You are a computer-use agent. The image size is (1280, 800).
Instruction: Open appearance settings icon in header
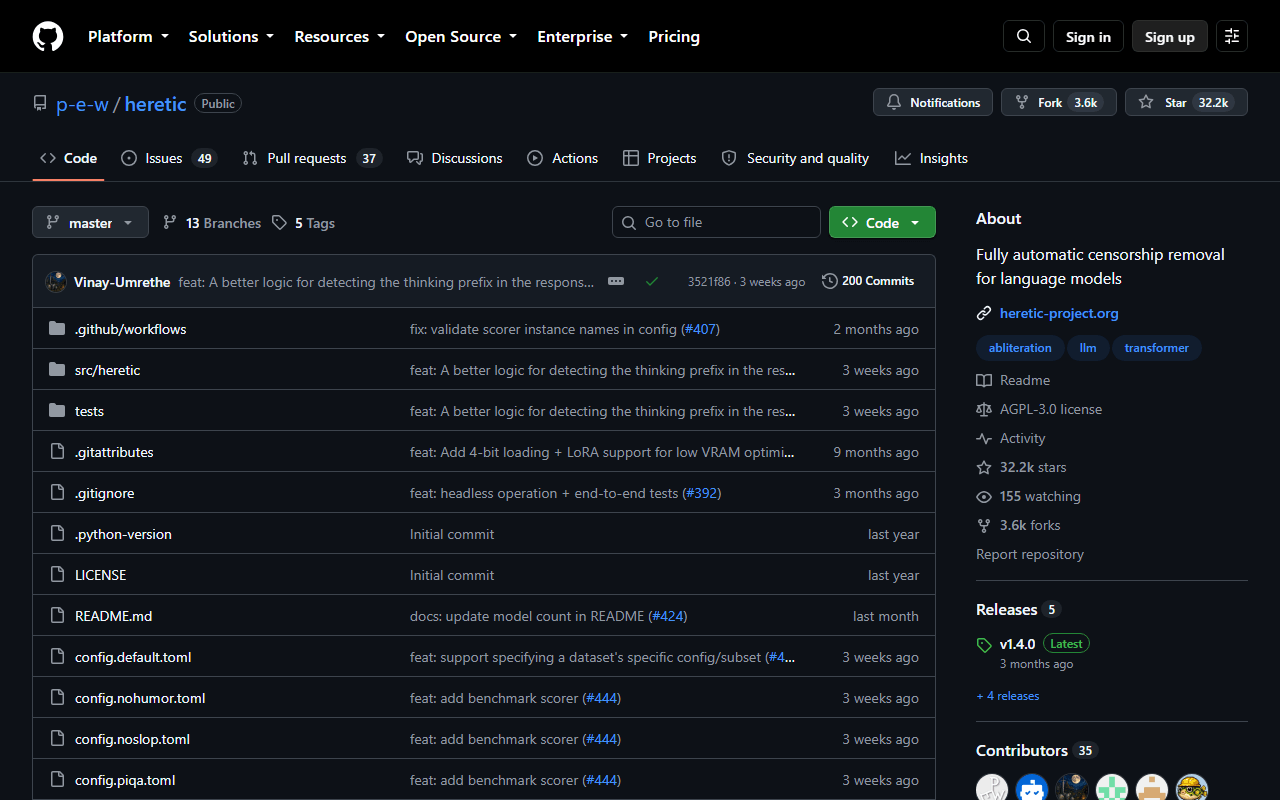pos(1232,36)
